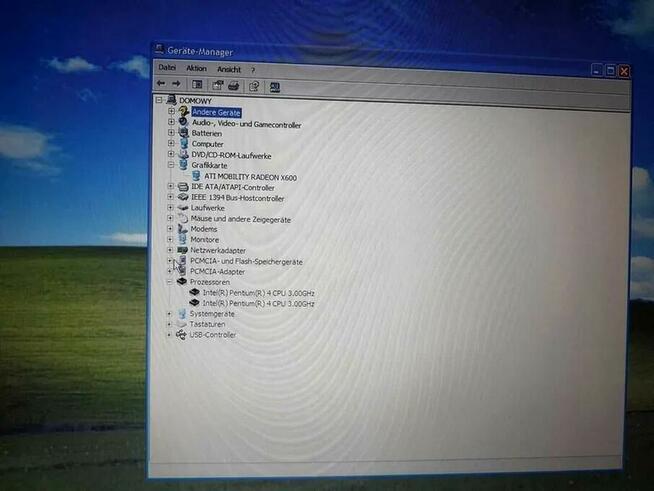654x491 pixels.
Task: Expand the USB-Controller node
Action: (169, 335)
